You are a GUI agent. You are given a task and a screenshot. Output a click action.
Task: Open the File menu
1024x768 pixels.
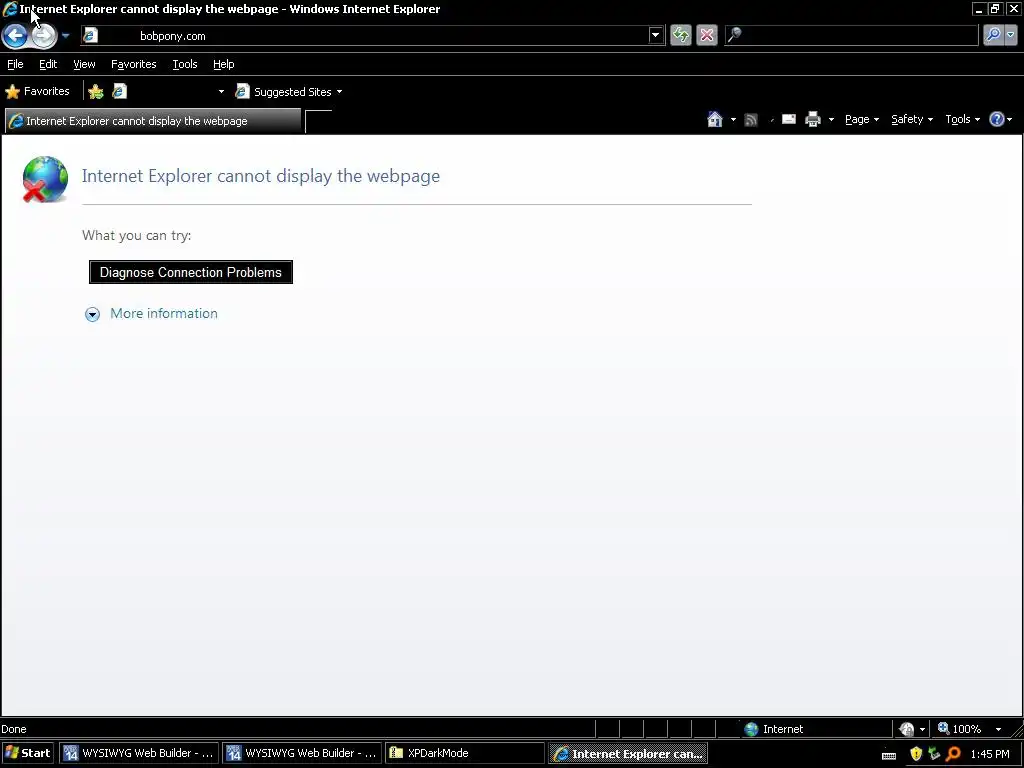(x=15, y=64)
